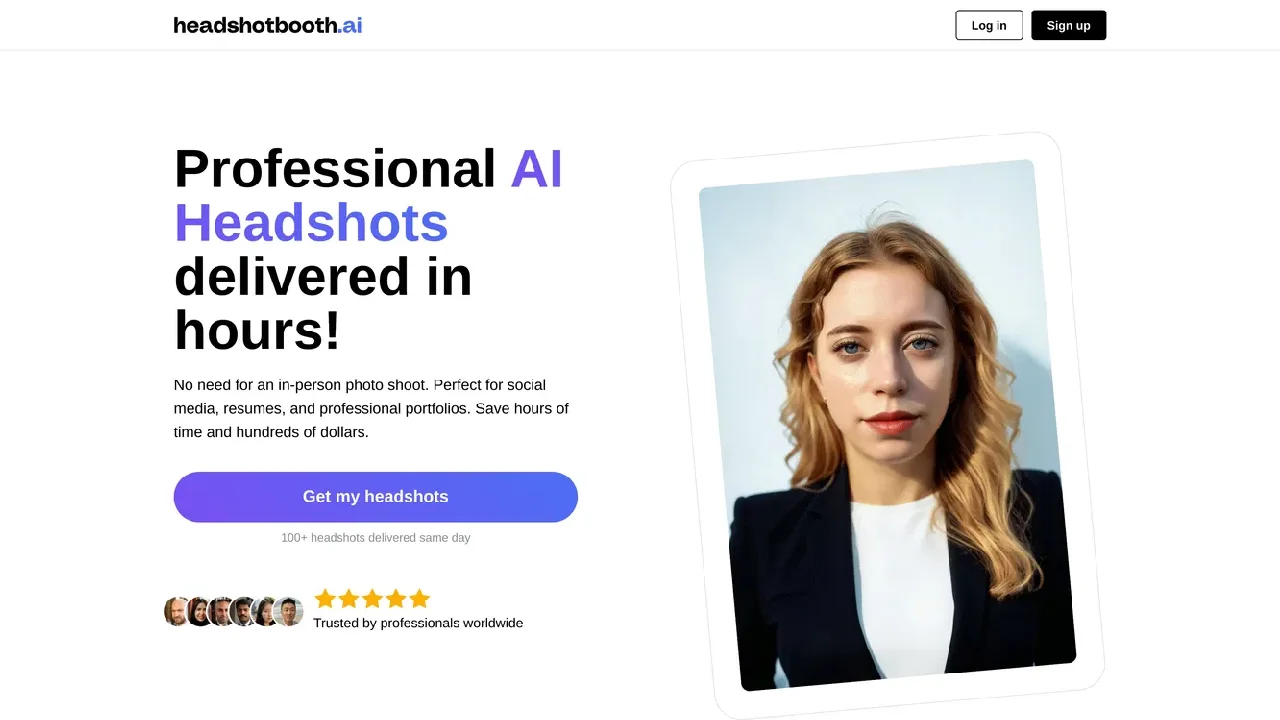The width and height of the screenshot is (1280, 720).
Task: Click the fourth rating star
Action: point(396,599)
